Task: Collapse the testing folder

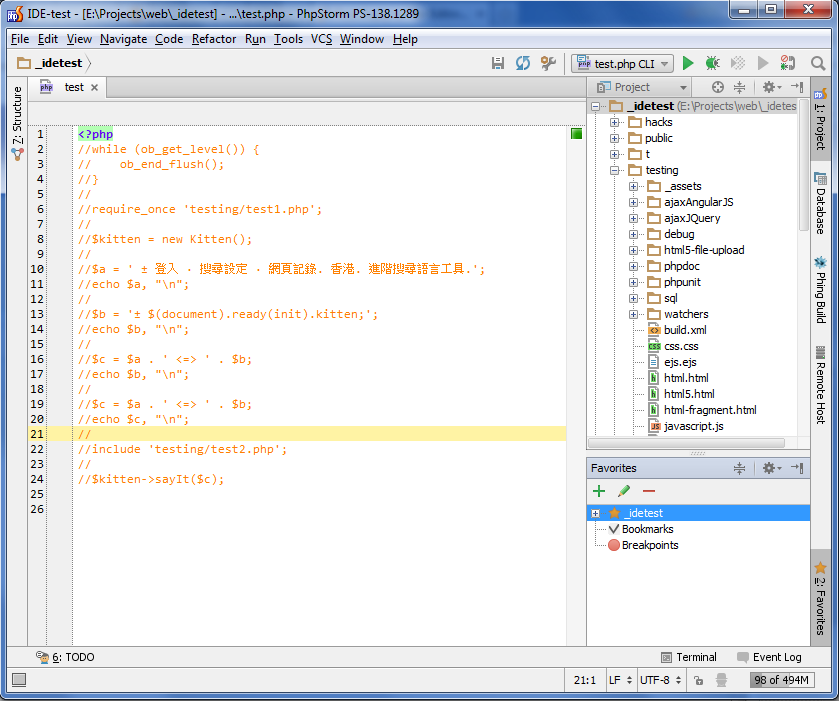Action: 614,170
